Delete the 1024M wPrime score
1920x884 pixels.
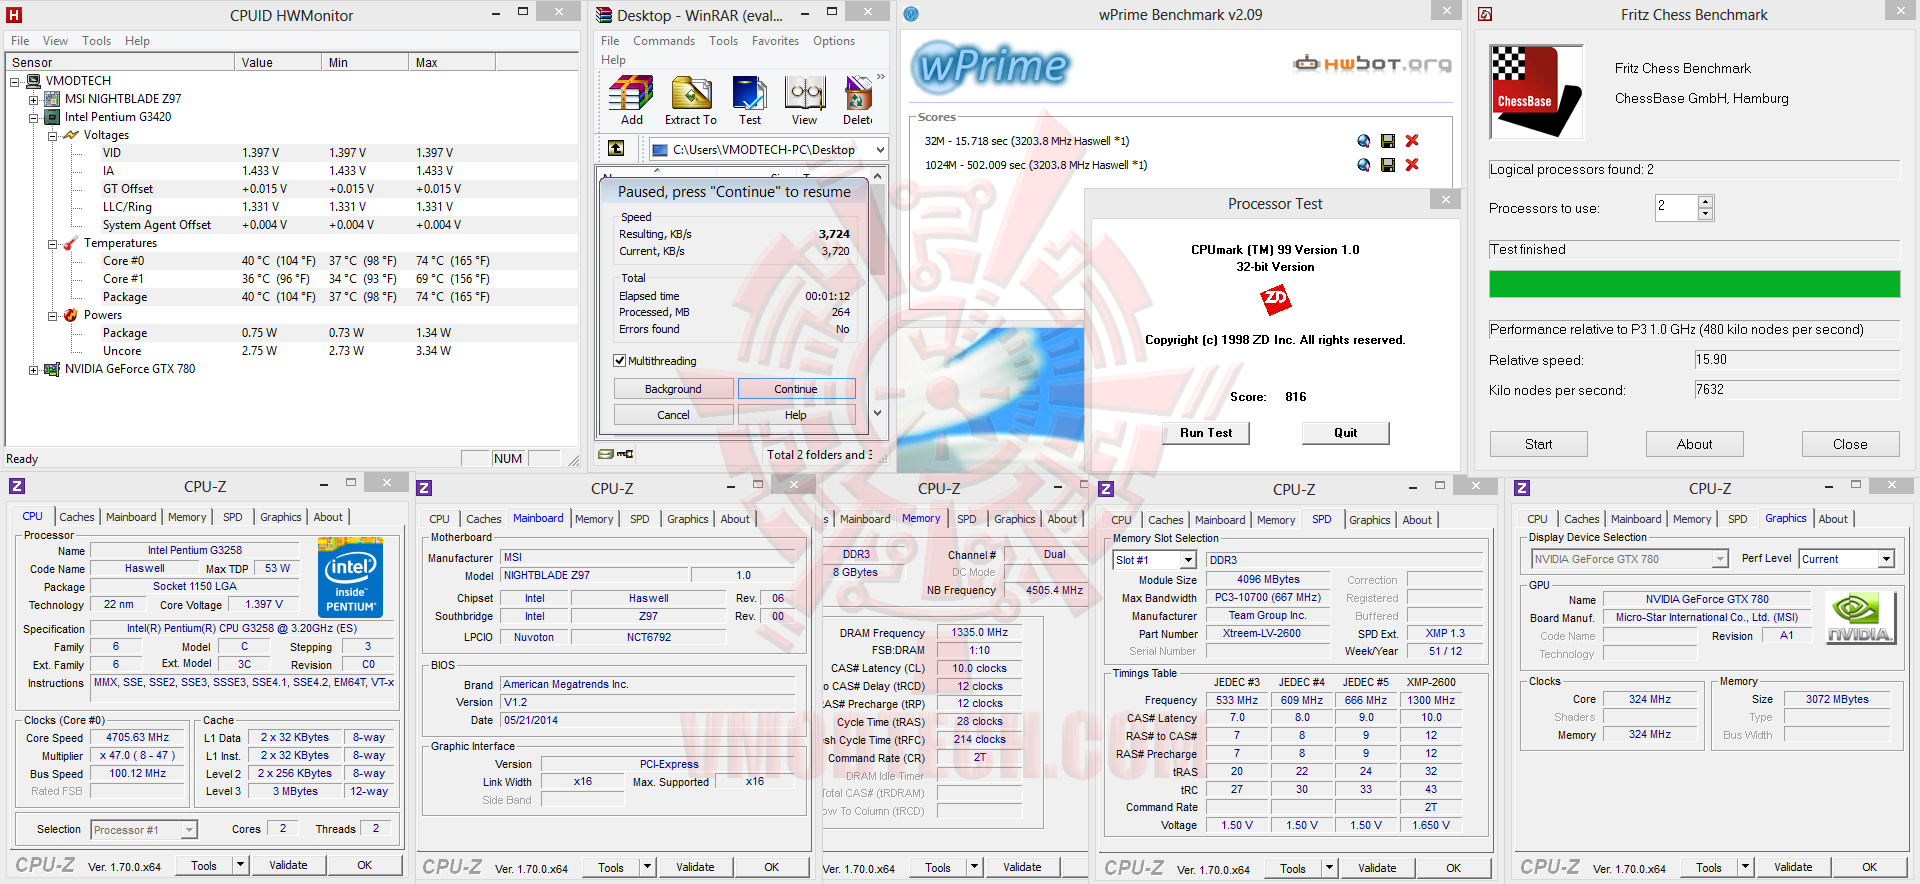pos(1412,165)
